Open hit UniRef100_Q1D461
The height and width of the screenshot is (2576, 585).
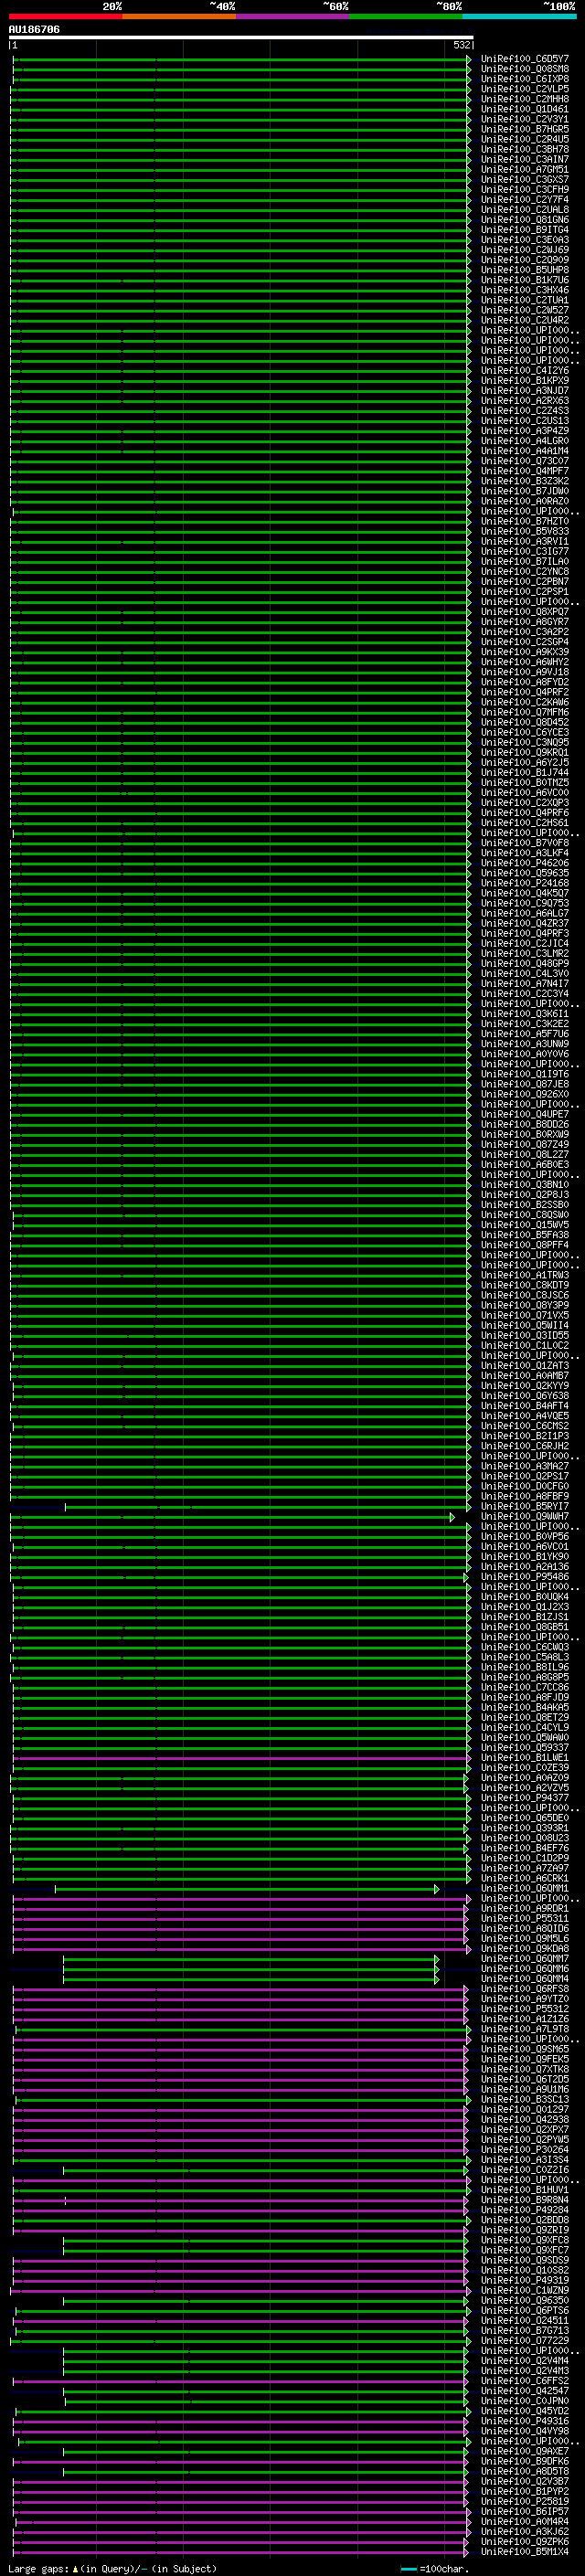(x=525, y=109)
